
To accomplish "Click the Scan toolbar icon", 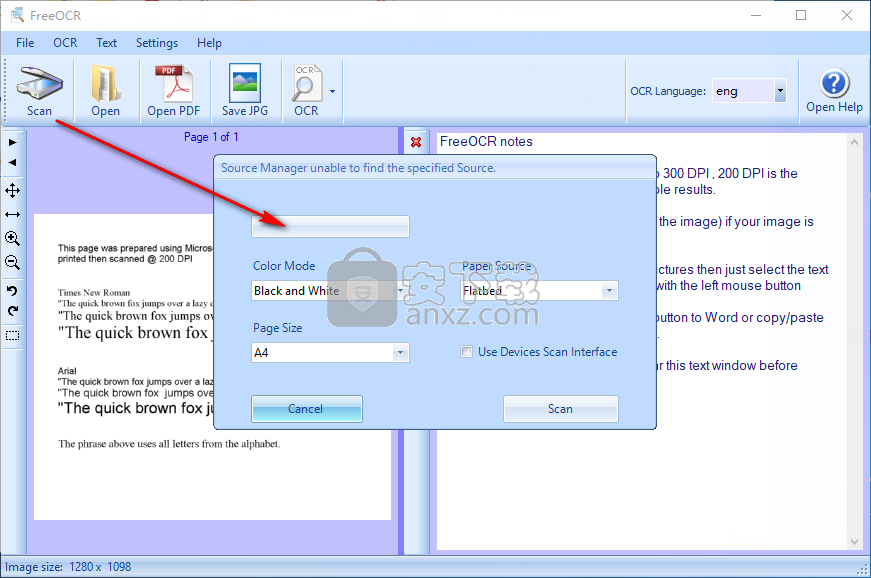I will point(39,91).
